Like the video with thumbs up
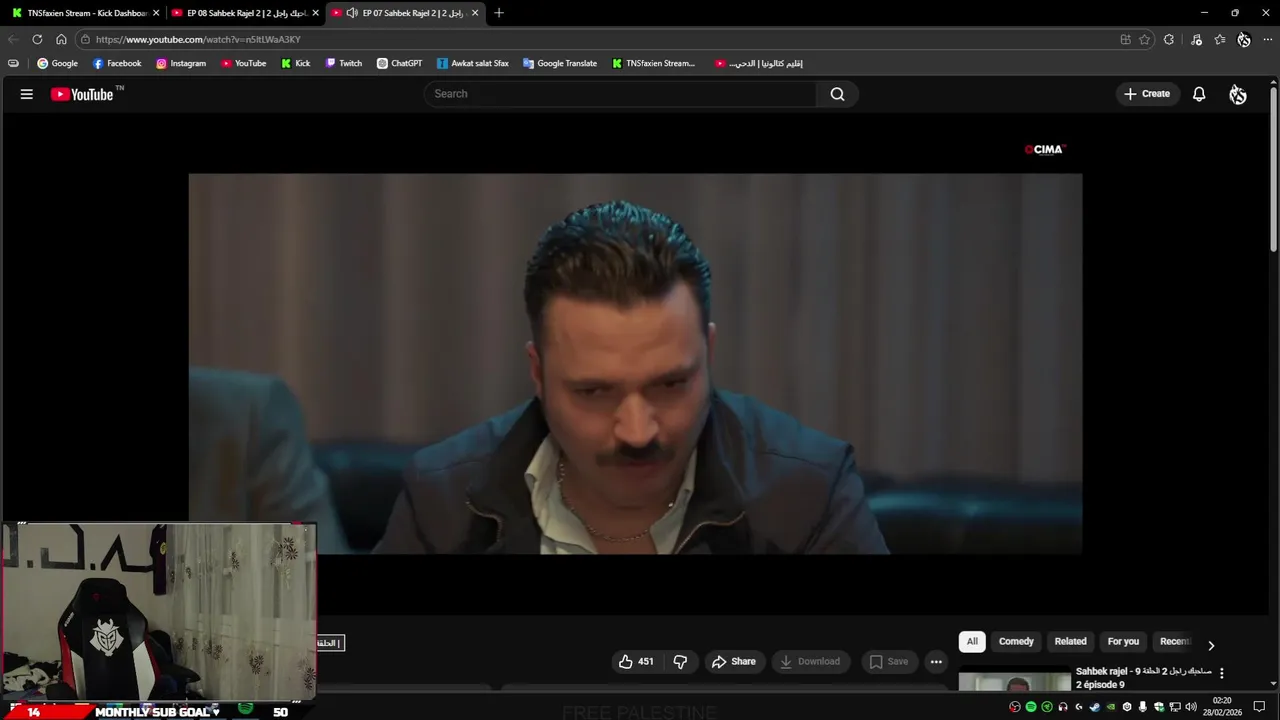Image resolution: width=1280 pixels, height=720 pixels. 636,661
